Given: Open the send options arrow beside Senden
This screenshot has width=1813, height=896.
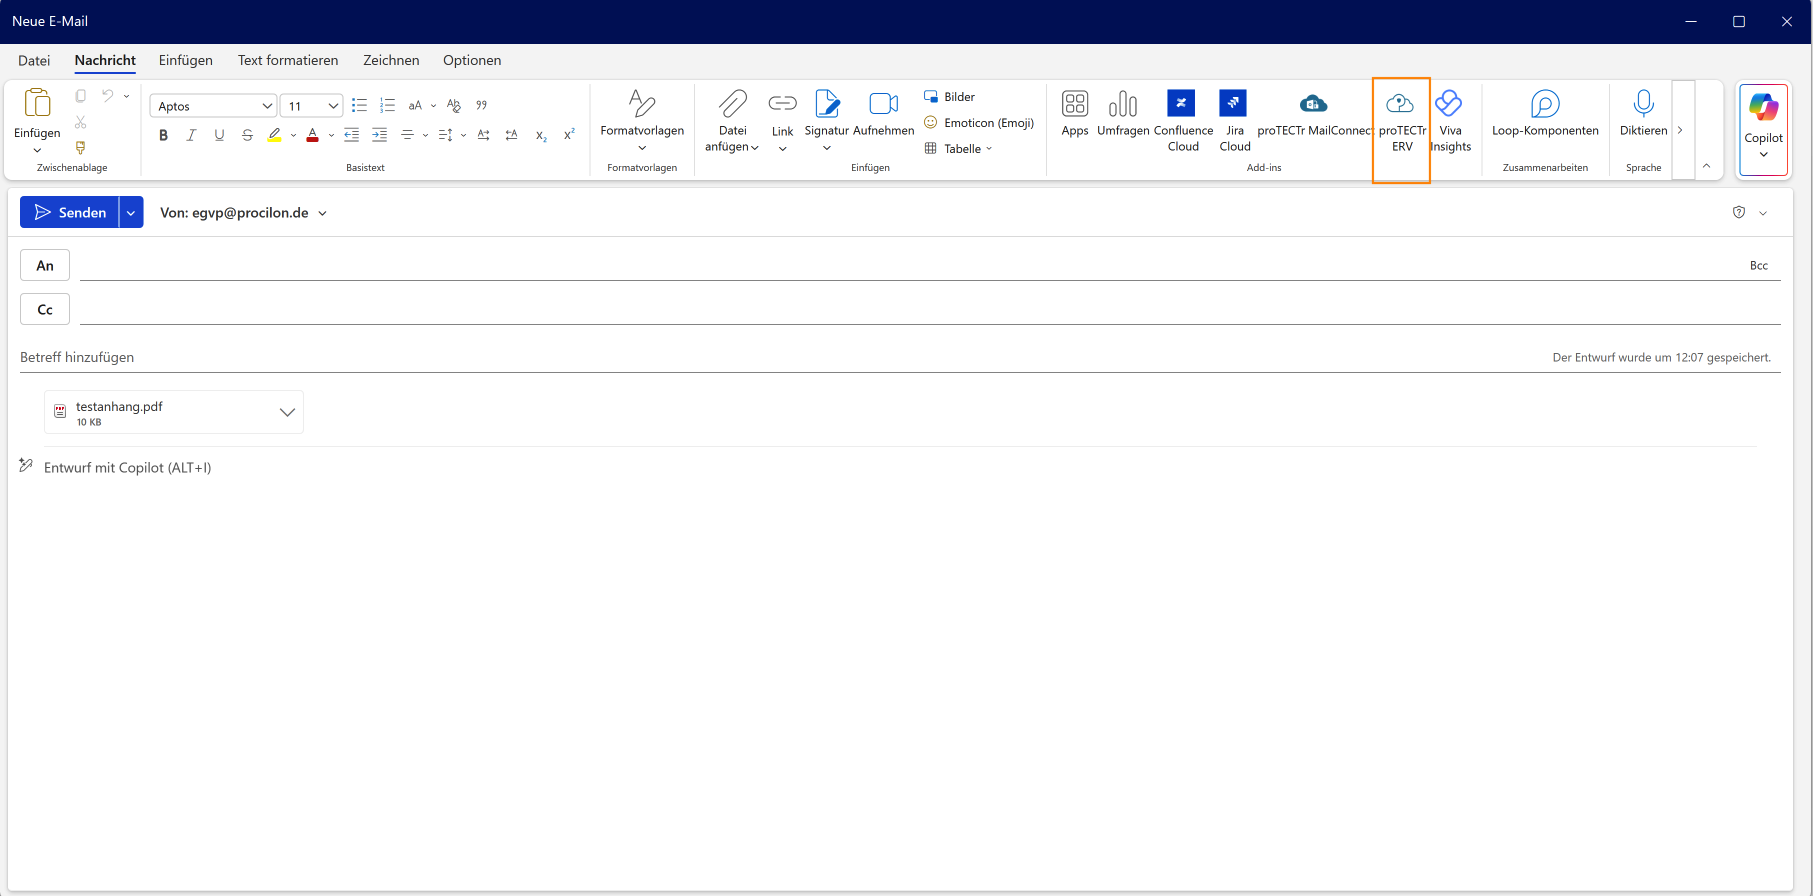Looking at the screenshot, I should click(x=131, y=213).
